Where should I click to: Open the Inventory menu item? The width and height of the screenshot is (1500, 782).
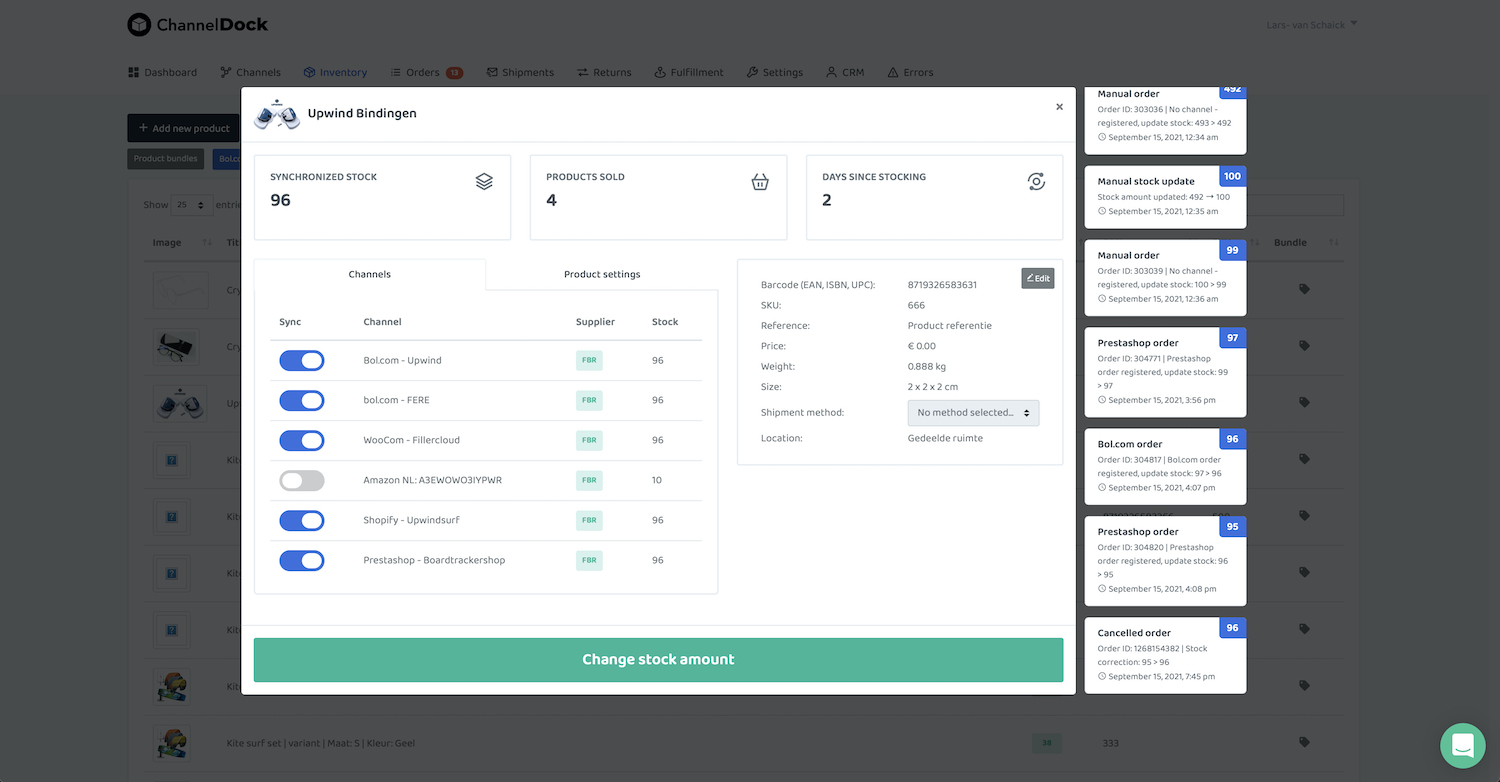tap(335, 72)
